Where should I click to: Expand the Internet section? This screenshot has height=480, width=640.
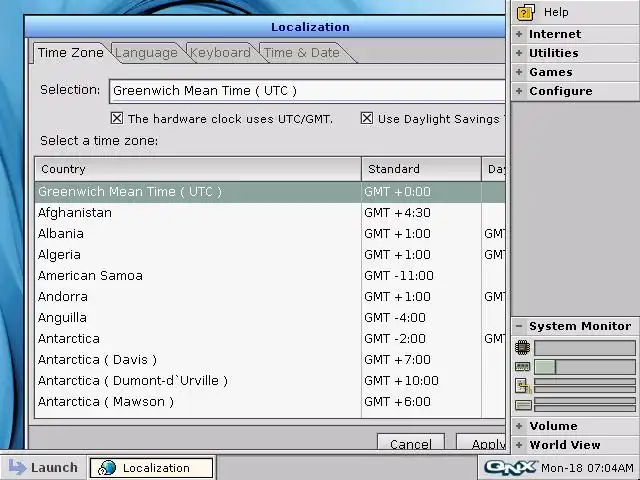pos(575,34)
